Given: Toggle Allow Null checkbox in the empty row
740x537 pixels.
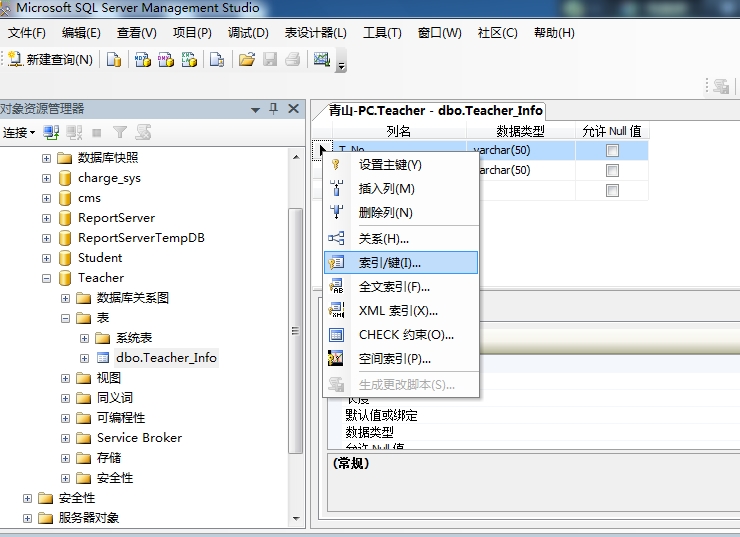Looking at the screenshot, I should (612, 190).
